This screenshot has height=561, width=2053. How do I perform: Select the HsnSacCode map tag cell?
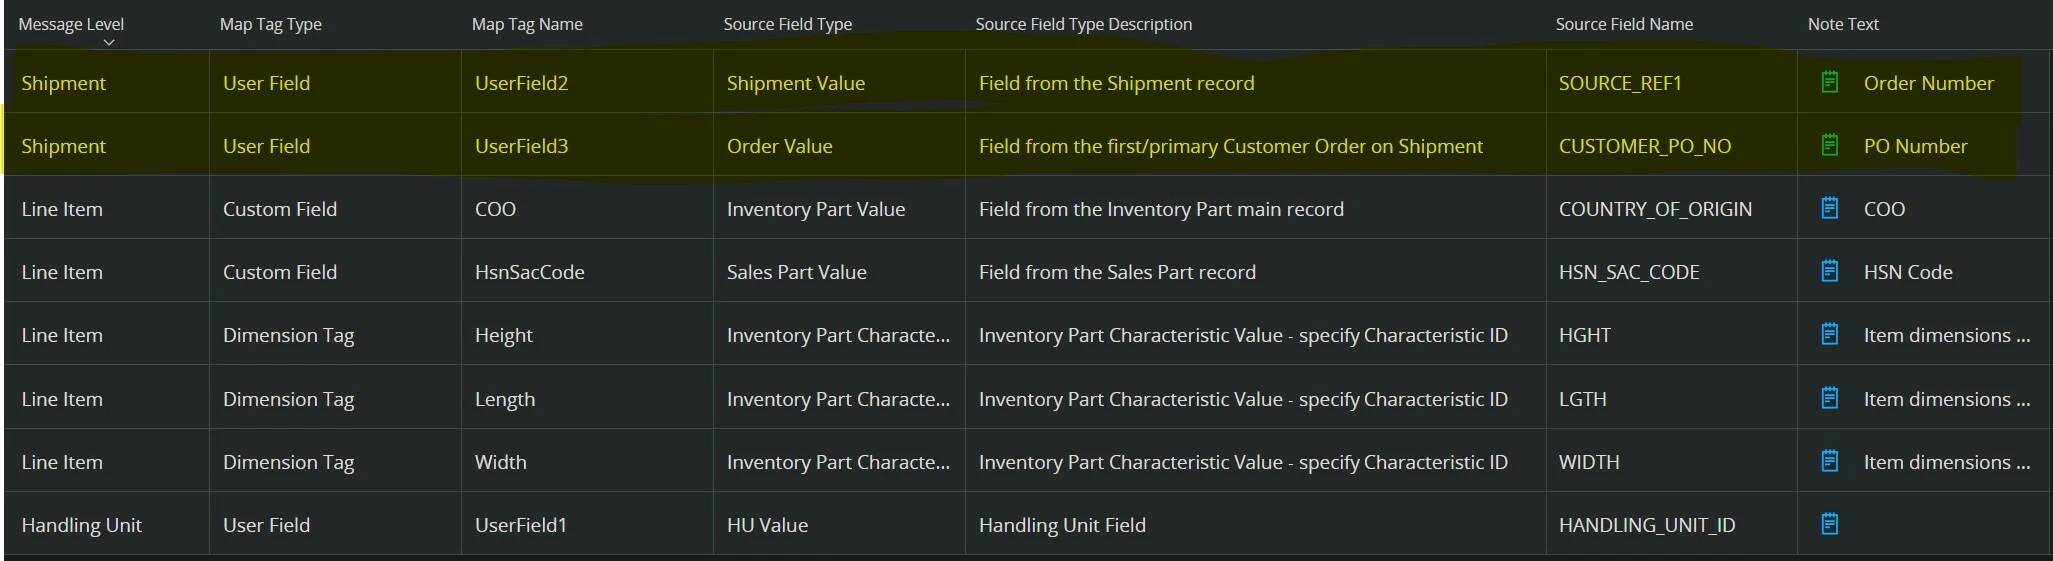pyautogui.click(x=529, y=272)
